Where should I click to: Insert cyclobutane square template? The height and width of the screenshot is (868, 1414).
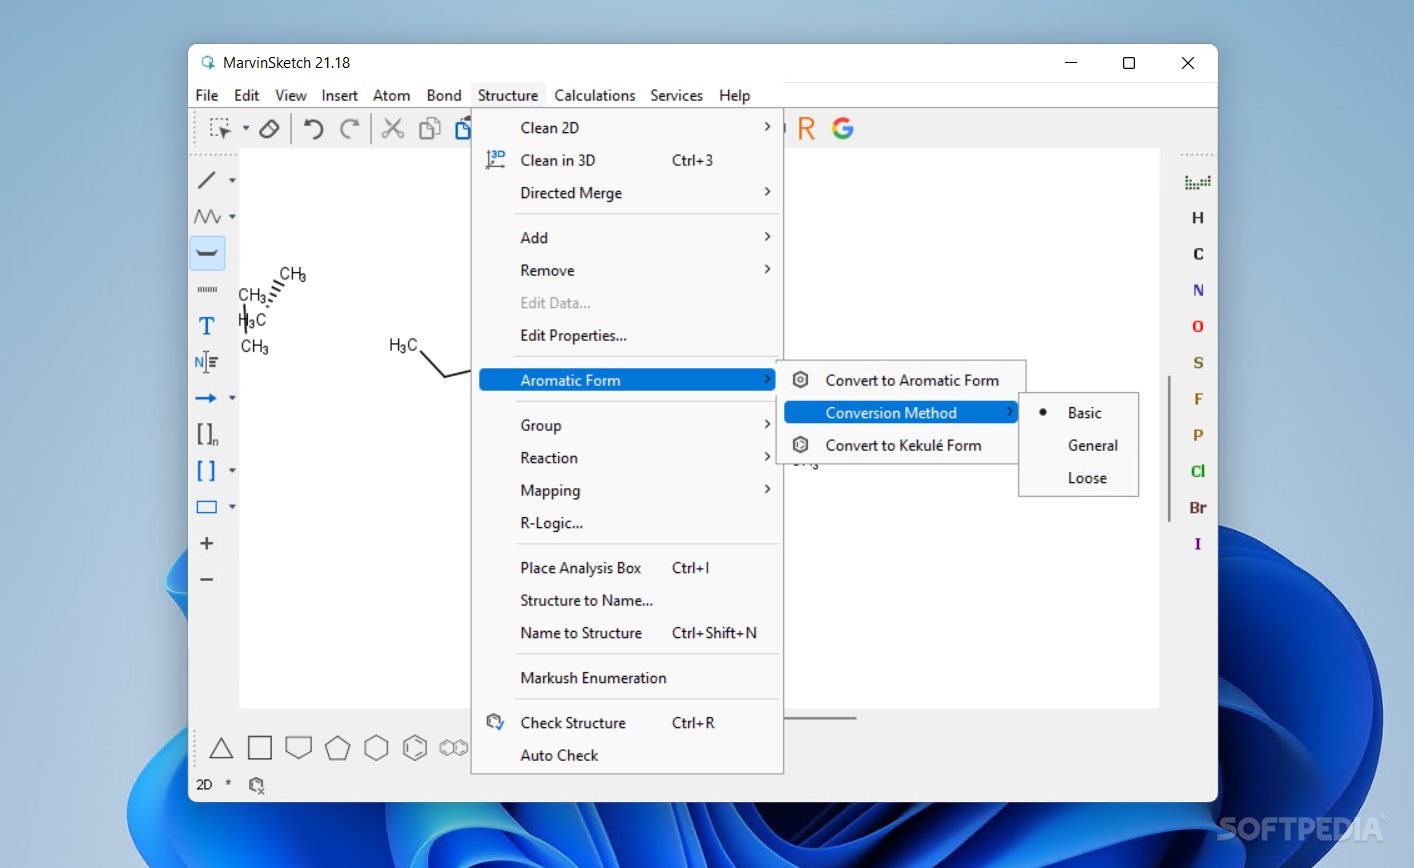(x=260, y=747)
